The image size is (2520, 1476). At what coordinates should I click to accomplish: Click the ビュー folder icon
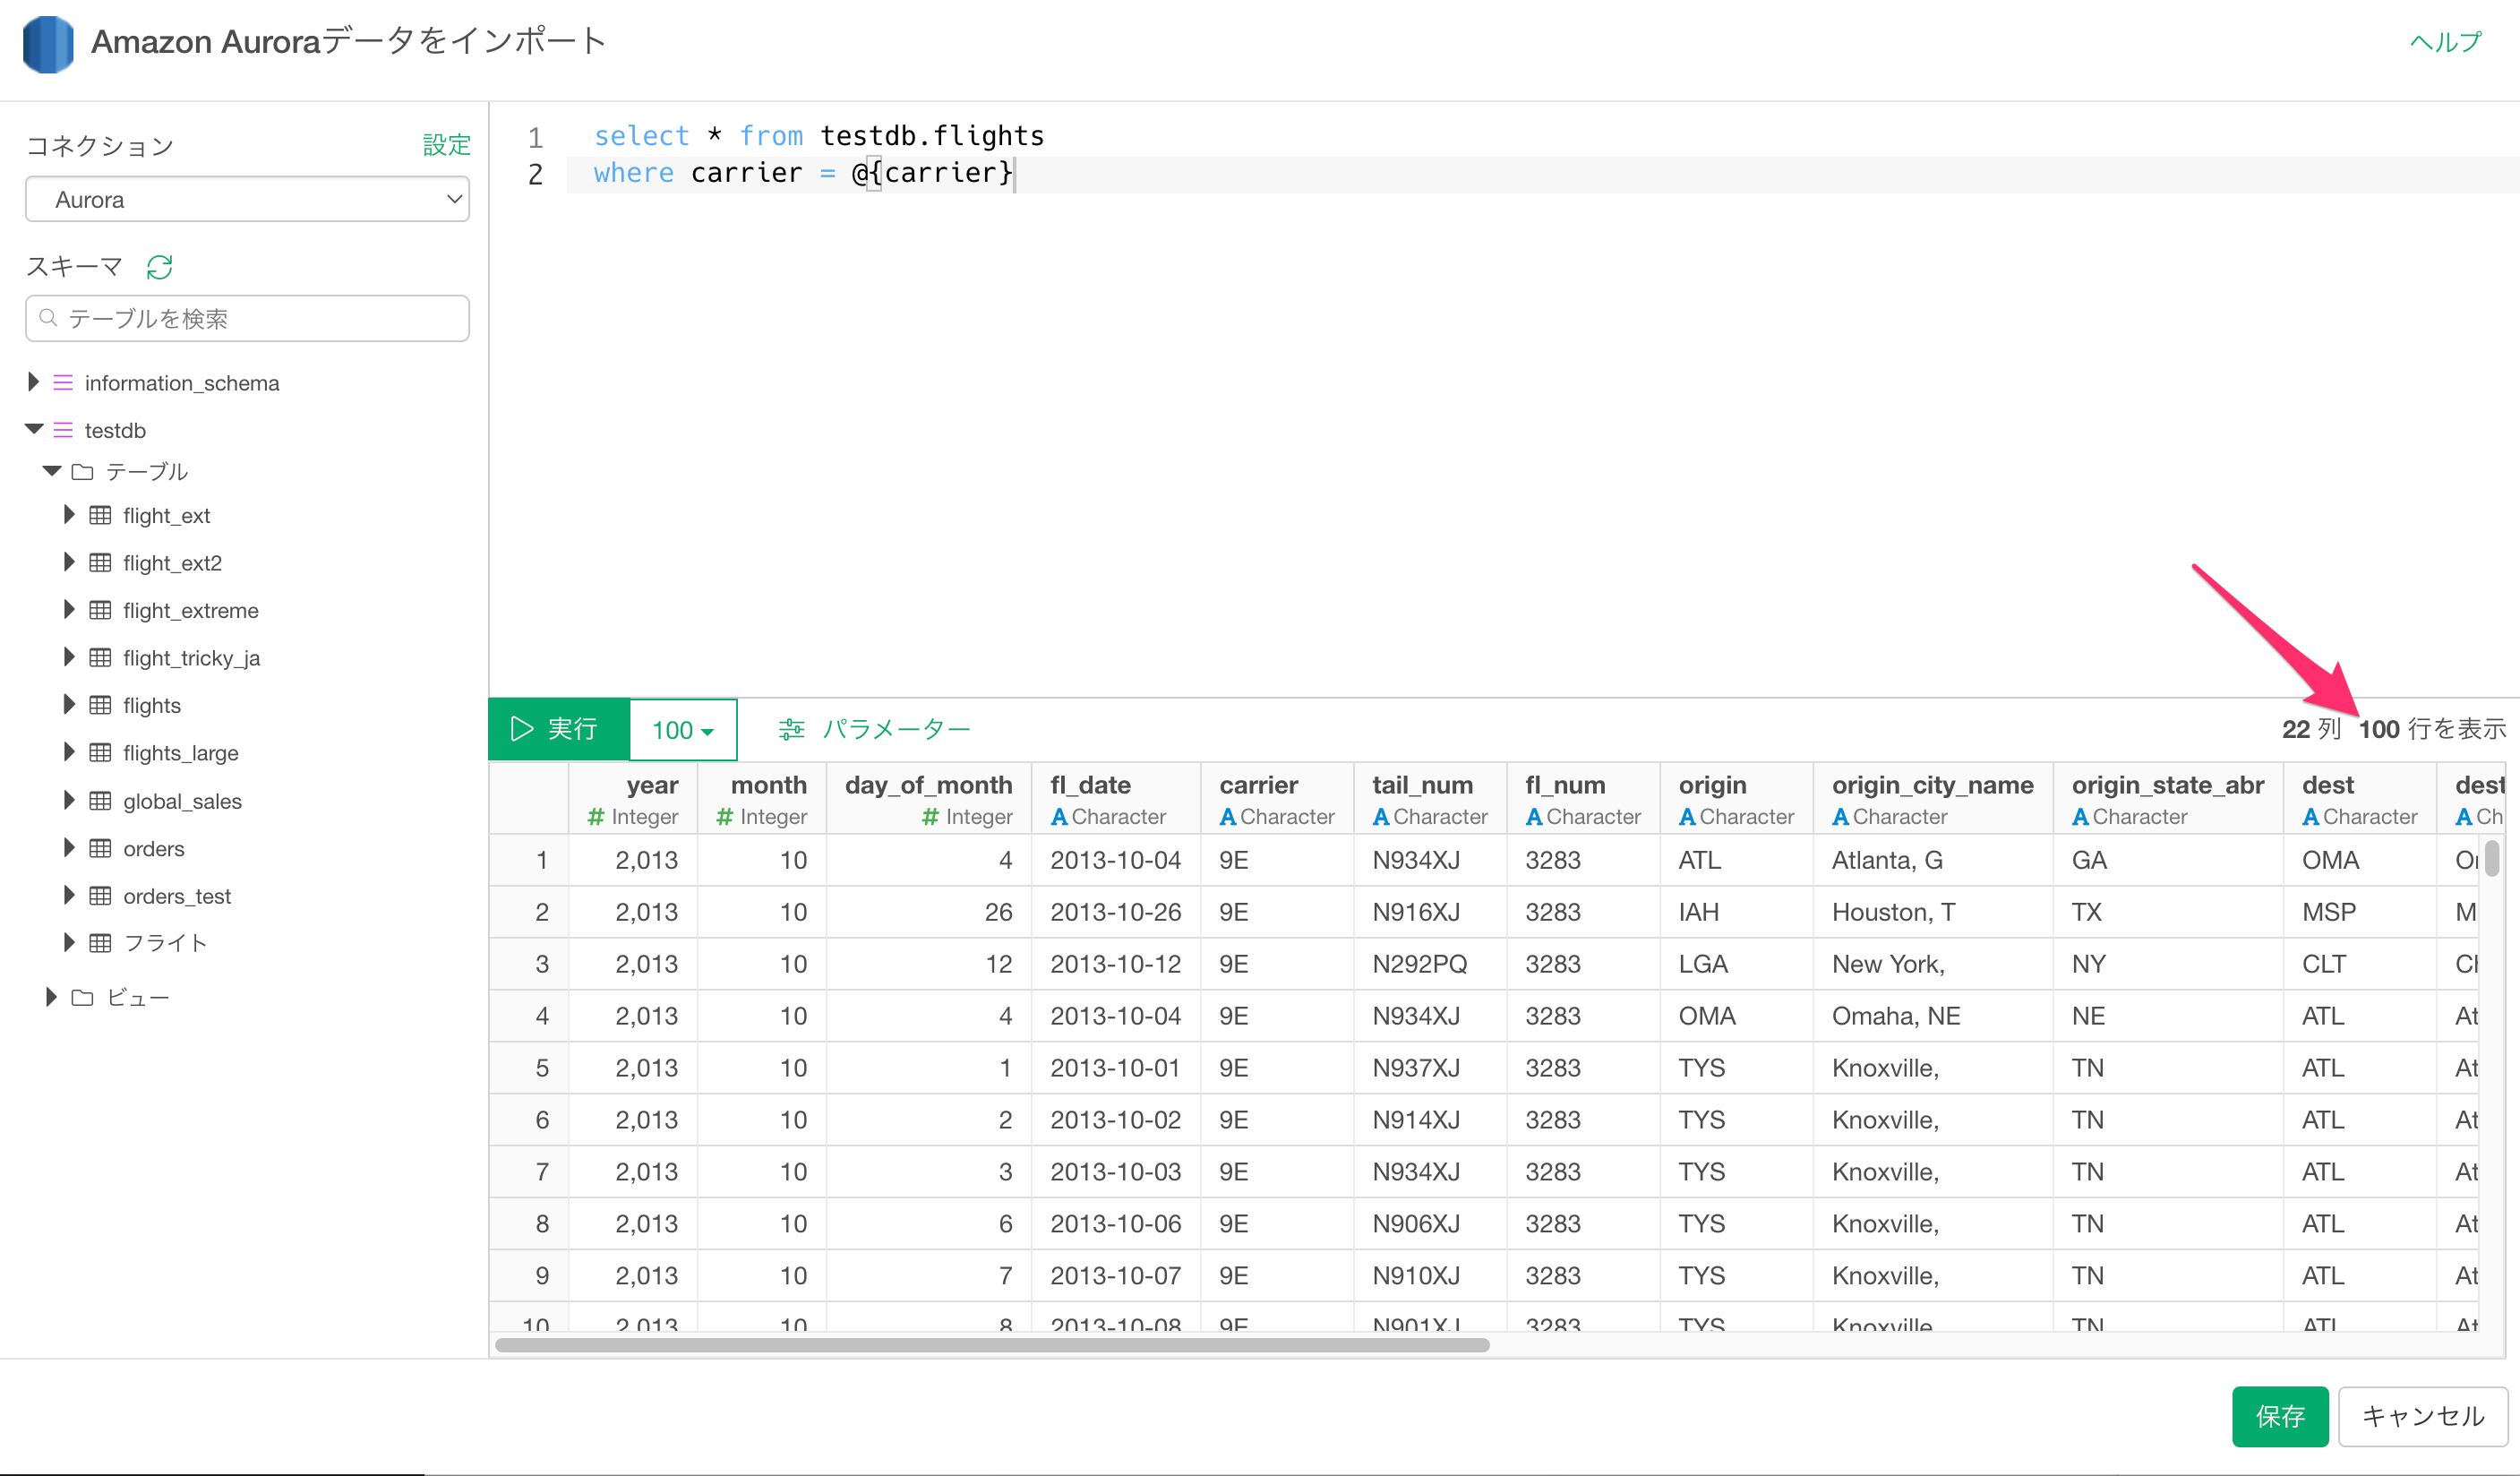(83, 997)
